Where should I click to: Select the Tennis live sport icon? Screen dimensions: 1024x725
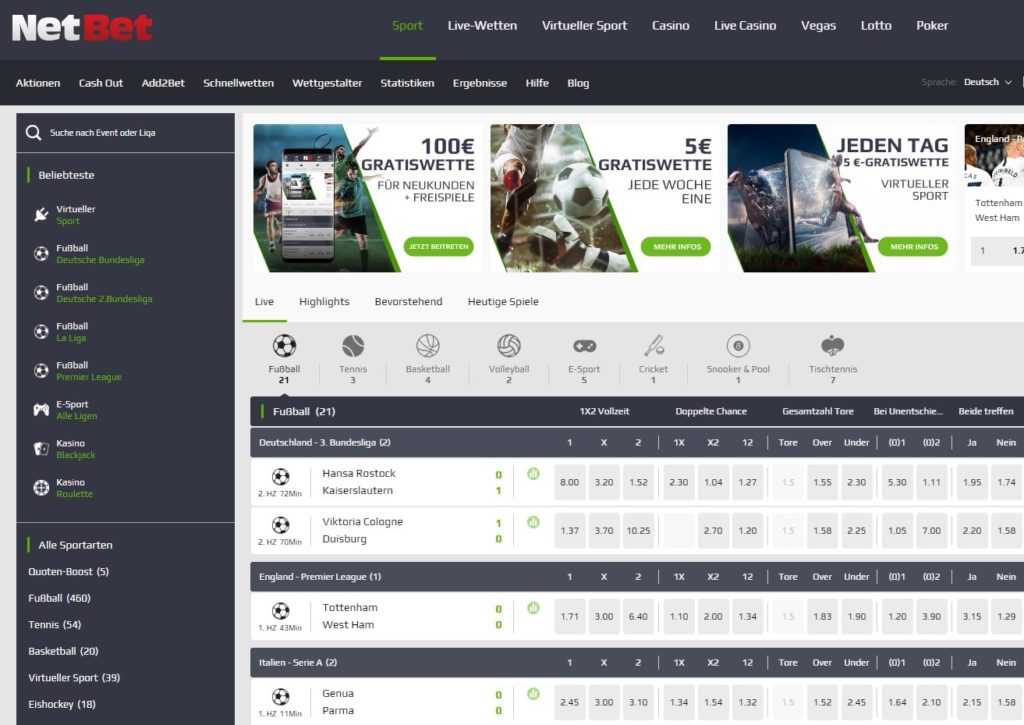click(353, 346)
